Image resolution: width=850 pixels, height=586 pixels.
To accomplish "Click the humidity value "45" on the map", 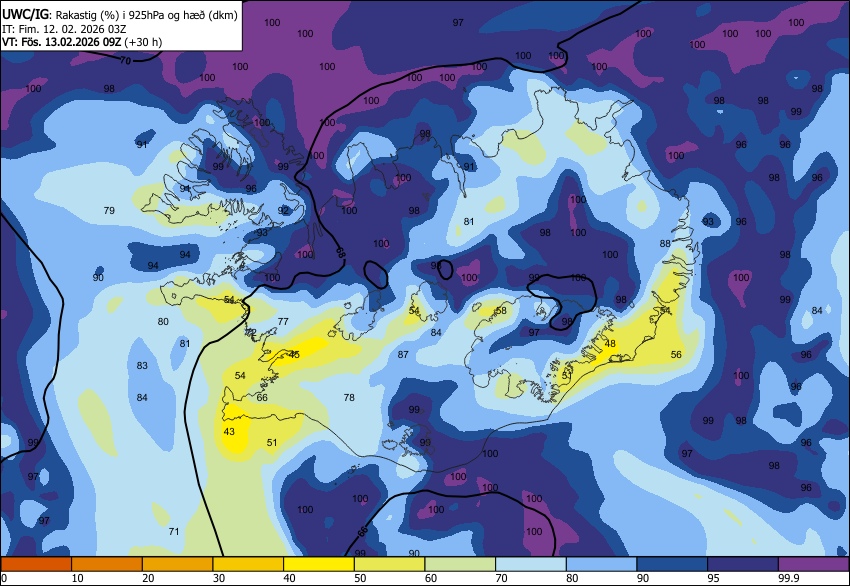I will coord(294,355).
